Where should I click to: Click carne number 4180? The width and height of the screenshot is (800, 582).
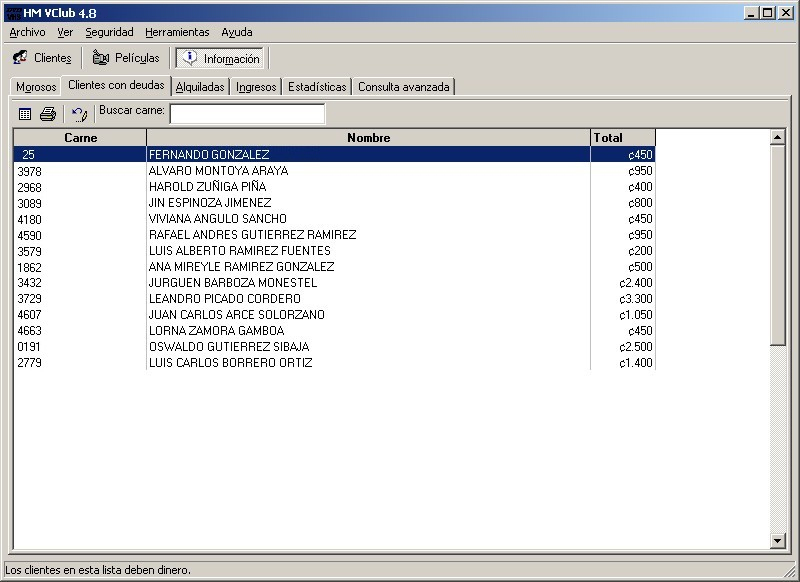pyautogui.click(x=29, y=219)
